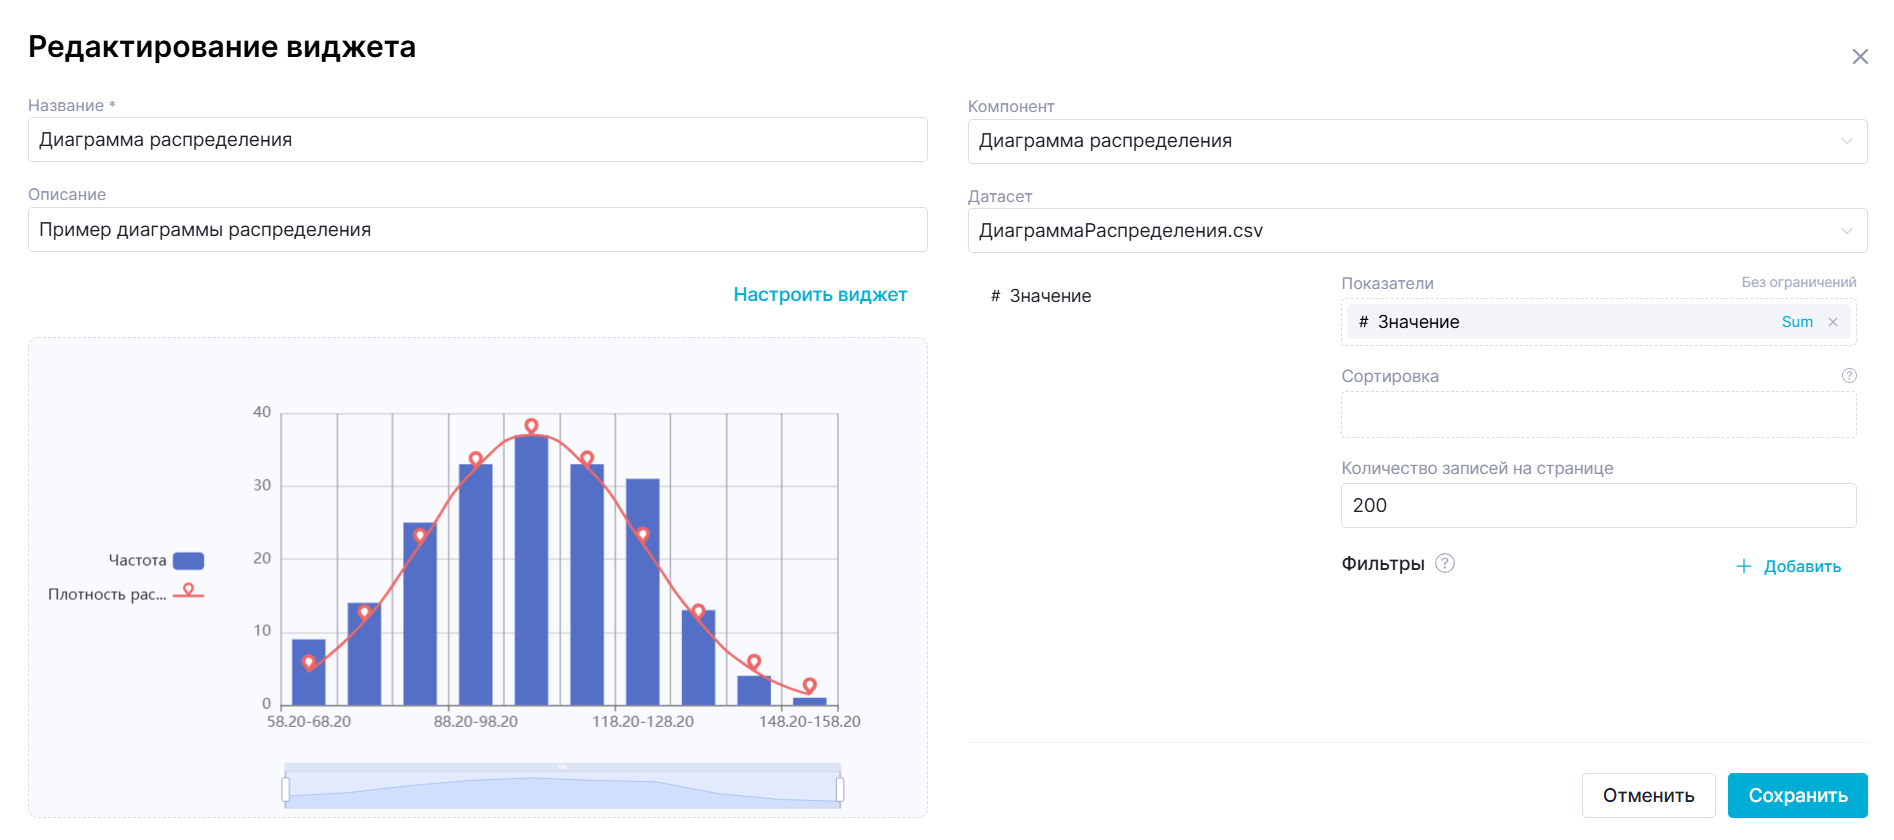Click the Сортировка help question icon
The width and height of the screenshot is (1894, 840).
pyautogui.click(x=1849, y=376)
